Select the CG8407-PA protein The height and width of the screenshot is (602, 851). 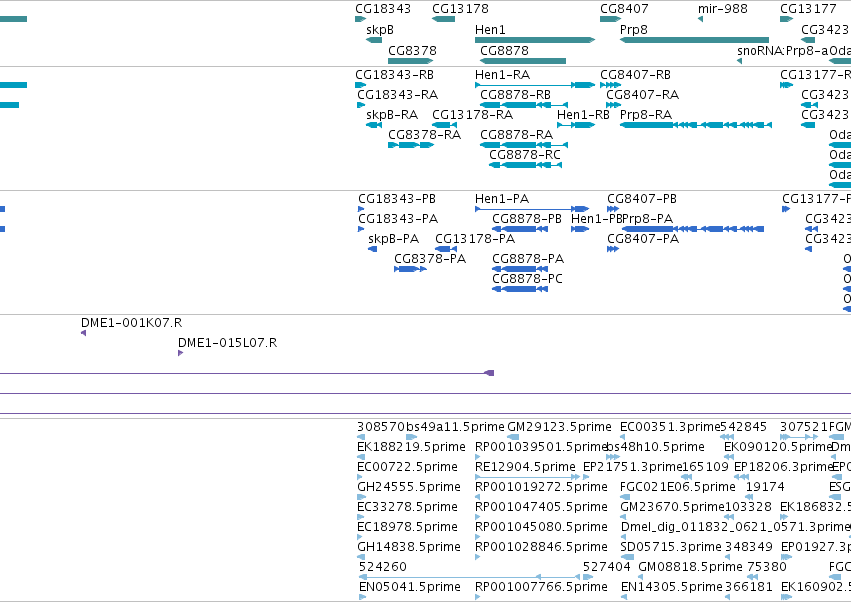tap(643, 239)
